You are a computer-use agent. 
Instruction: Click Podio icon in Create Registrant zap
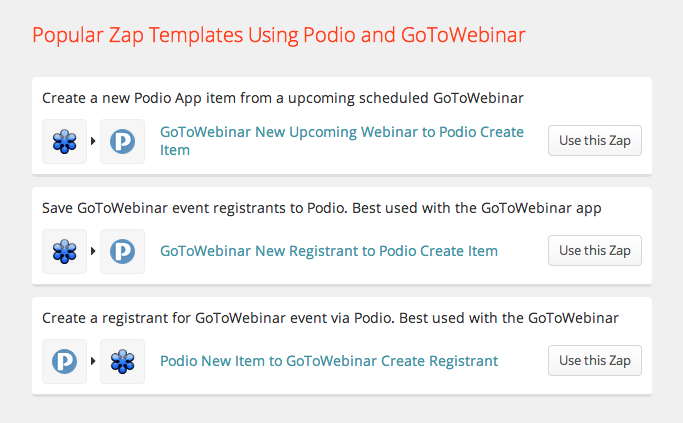tap(65, 361)
